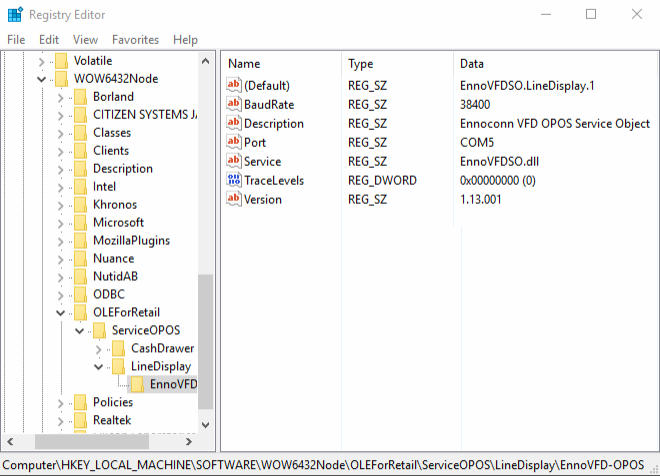The width and height of the screenshot is (660, 476).
Task: Expand the Policies key
Action: click(x=60, y=403)
